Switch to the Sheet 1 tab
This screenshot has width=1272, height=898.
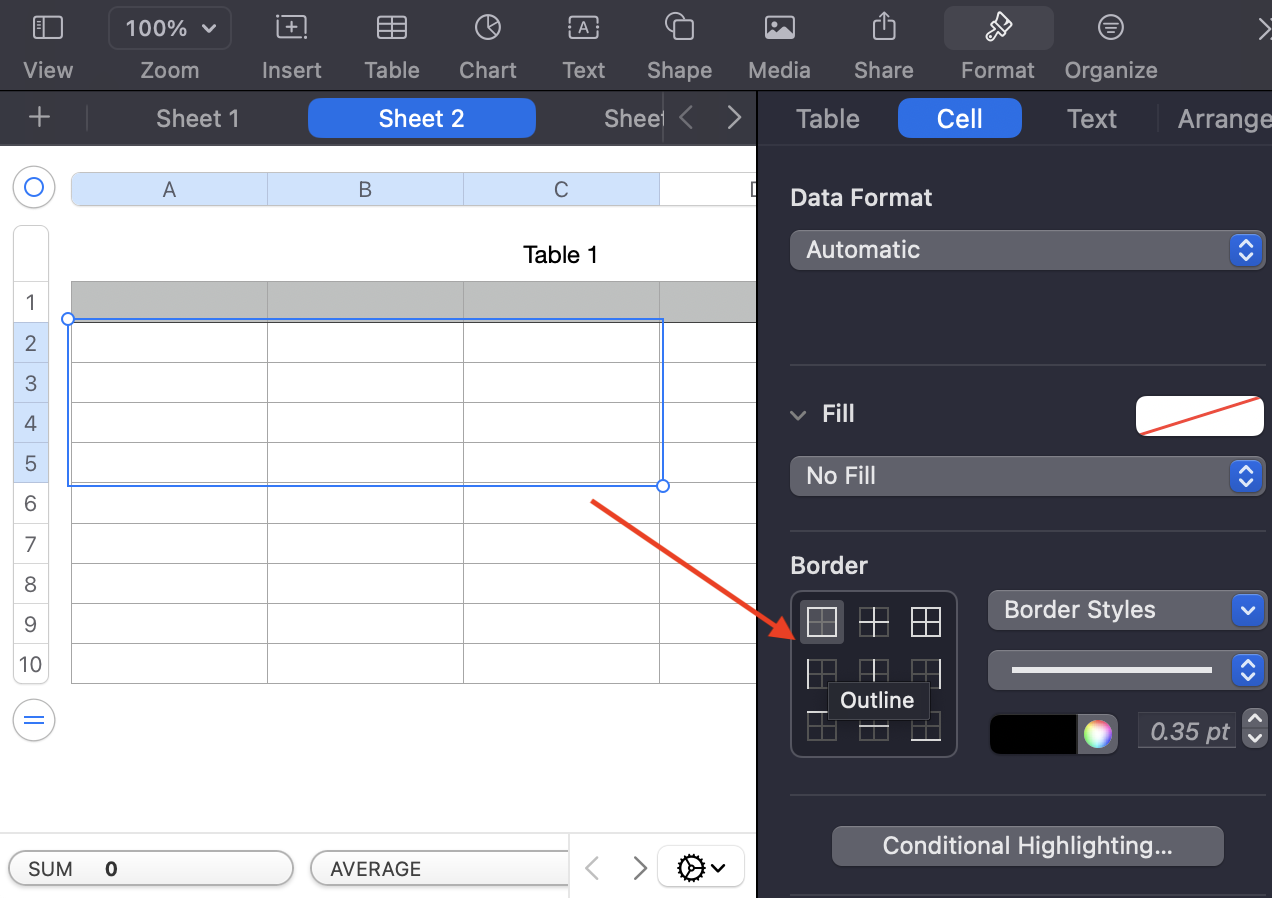pos(198,119)
